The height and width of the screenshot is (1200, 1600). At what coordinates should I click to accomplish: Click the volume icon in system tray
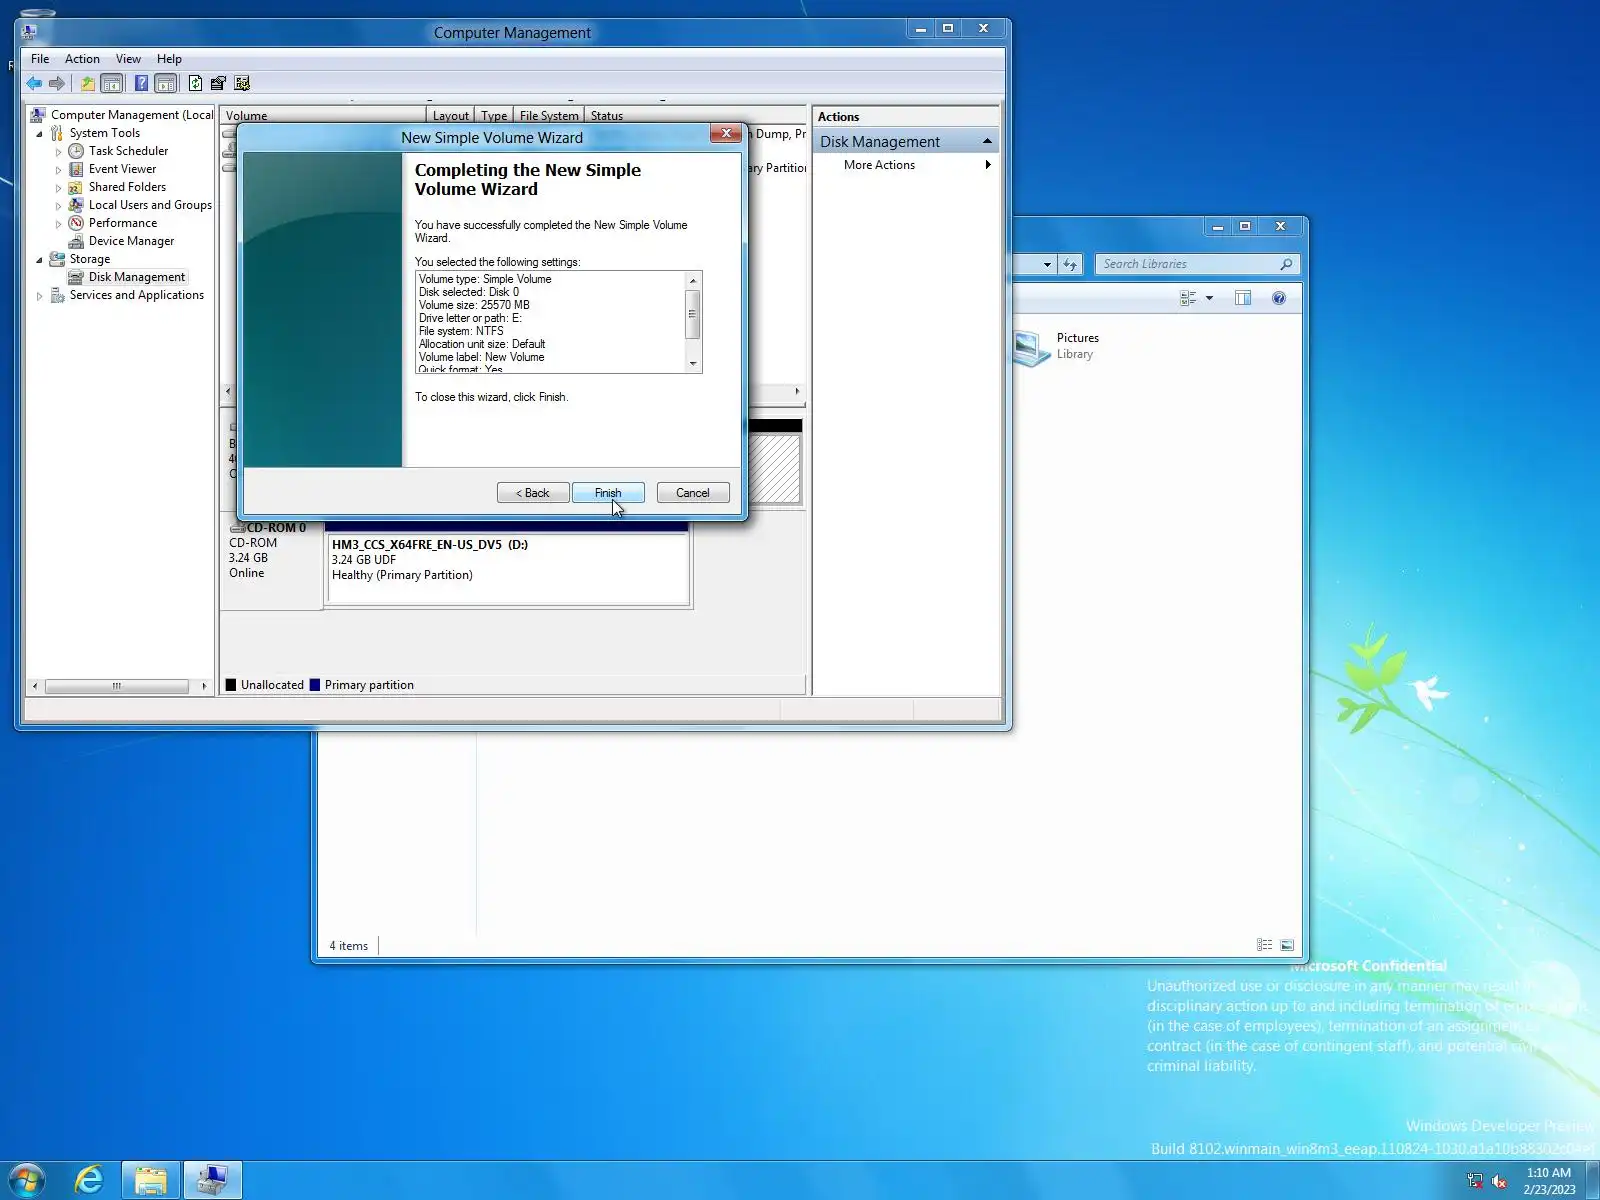pos(1499,1181)
